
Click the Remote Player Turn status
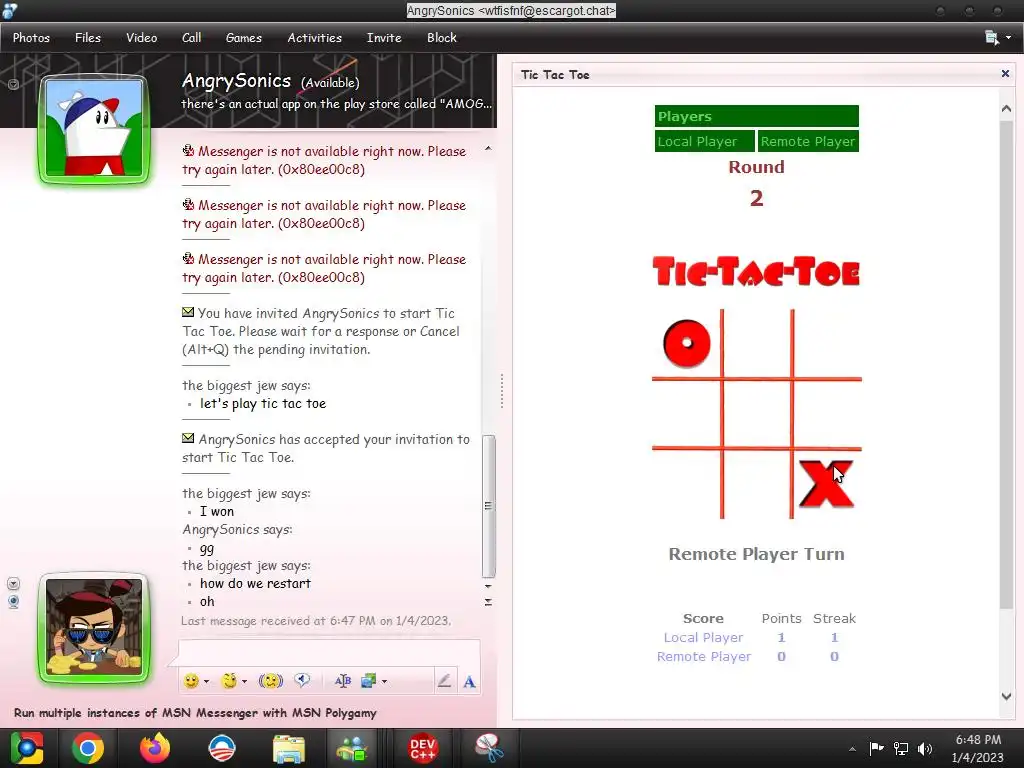click(756, 554)
